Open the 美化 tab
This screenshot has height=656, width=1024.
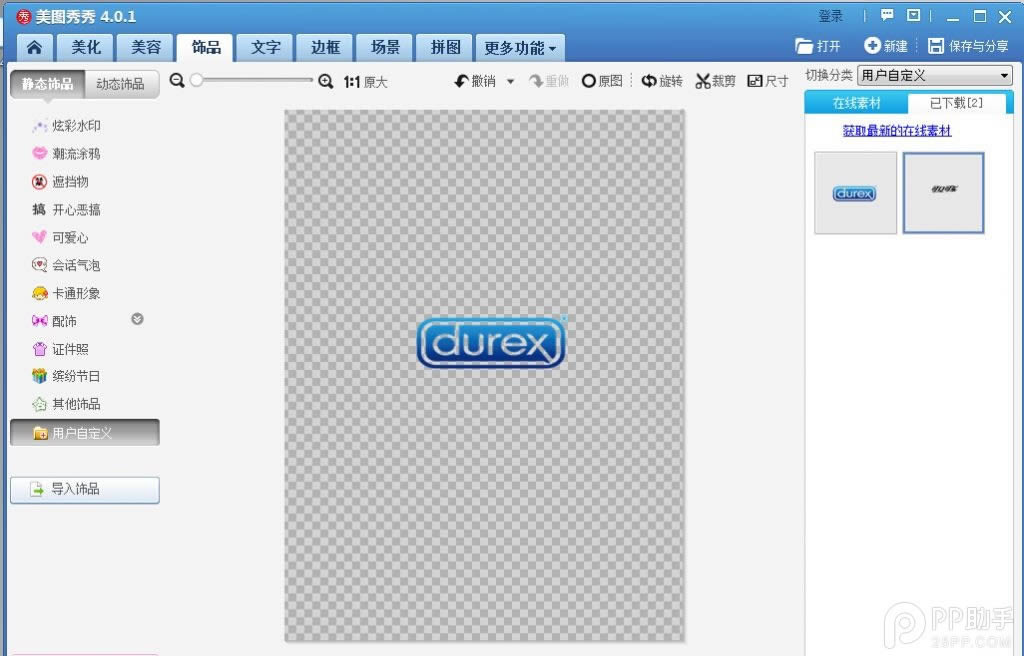(x=86, y=47)
